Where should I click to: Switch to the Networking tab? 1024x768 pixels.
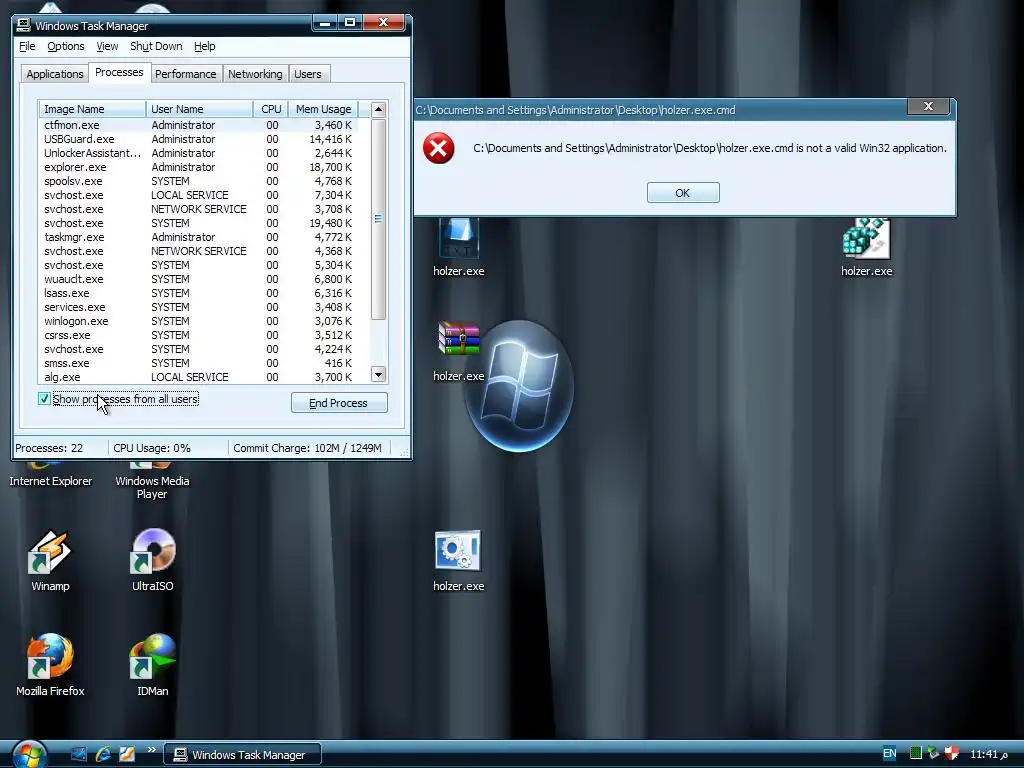[255, 74]
